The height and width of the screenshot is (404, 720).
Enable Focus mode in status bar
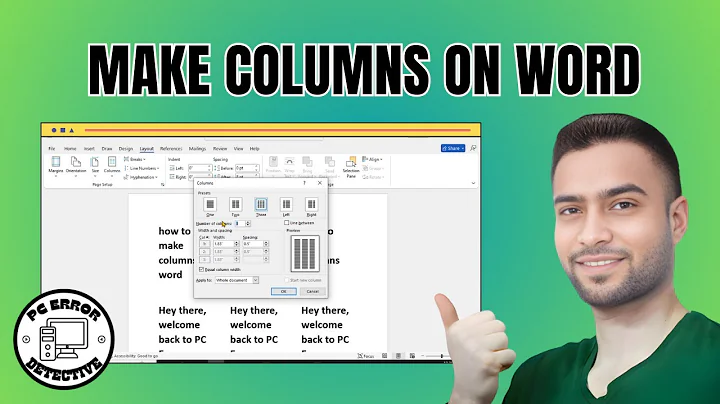[x=366, y=356]
